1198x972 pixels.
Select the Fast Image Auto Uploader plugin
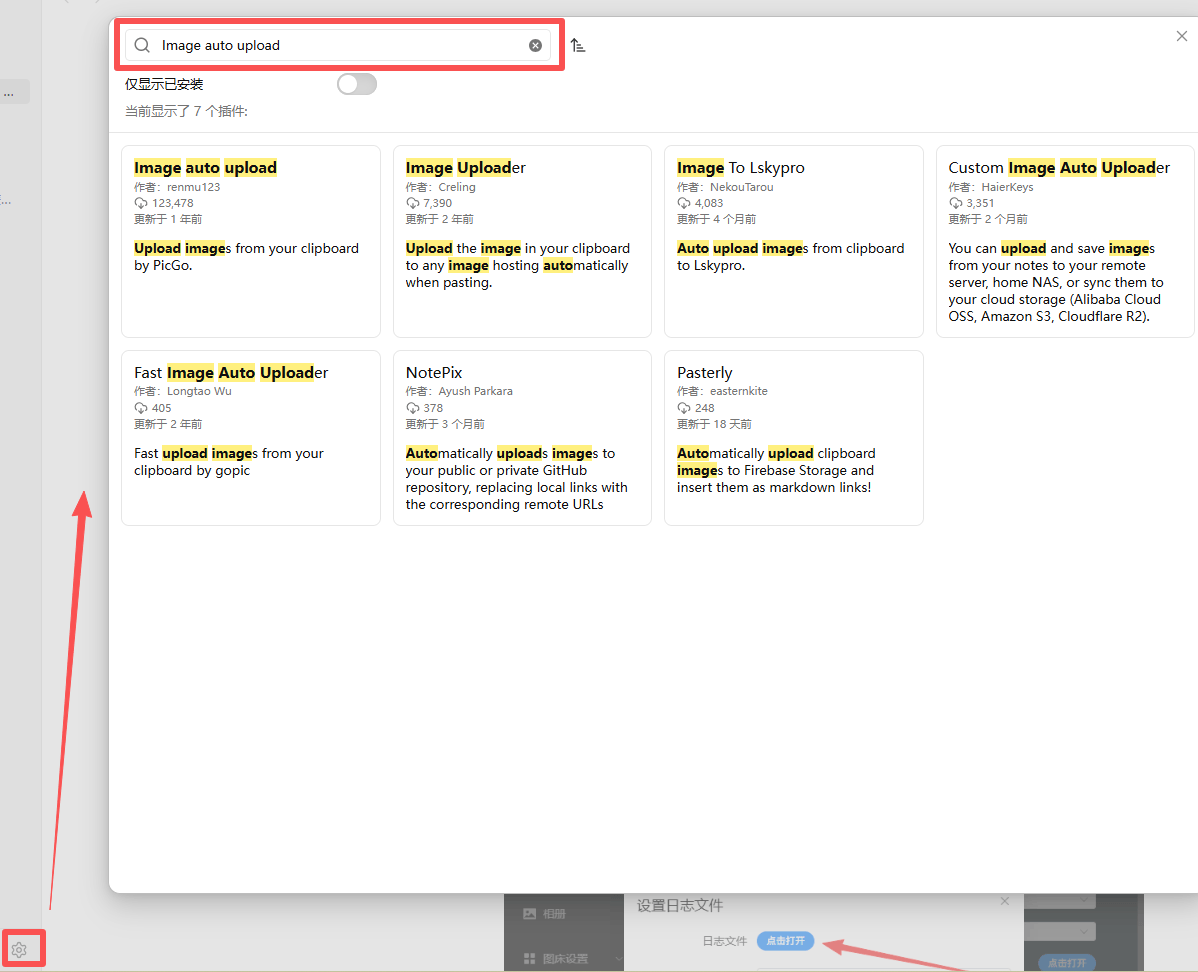coord(251,438)
